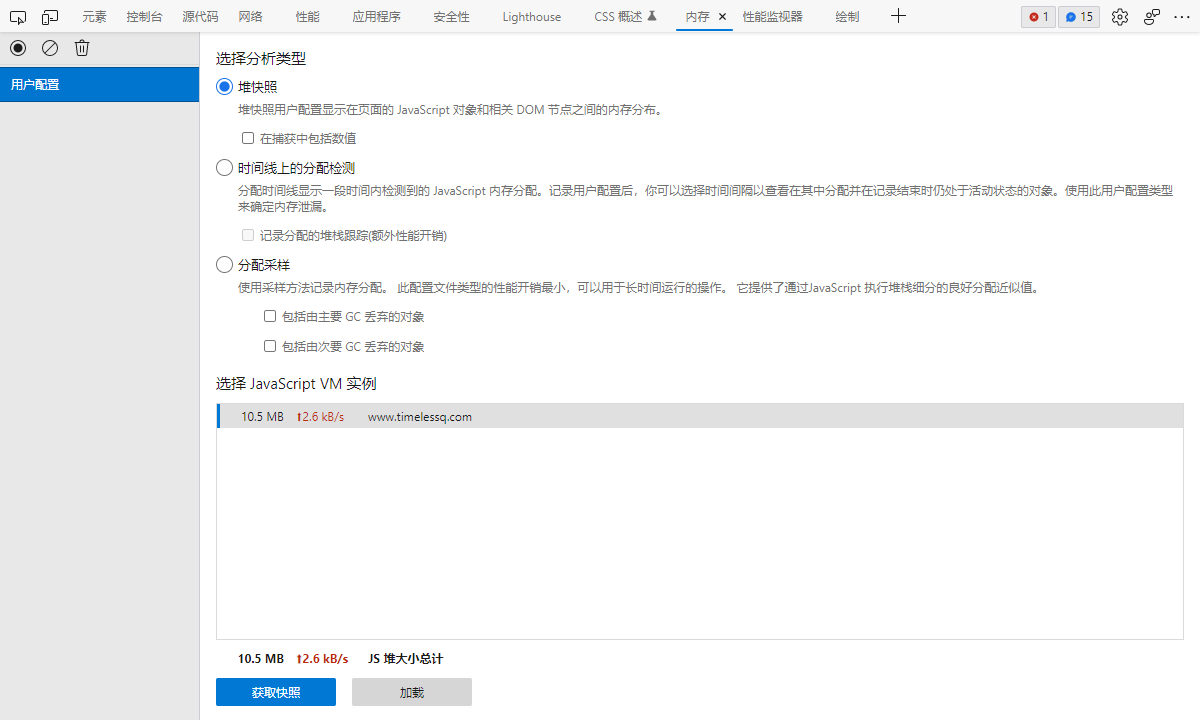Screen dimensions: 1200x720
Task: Select 时间线上的分配检测 radio option
Action: 224,168
